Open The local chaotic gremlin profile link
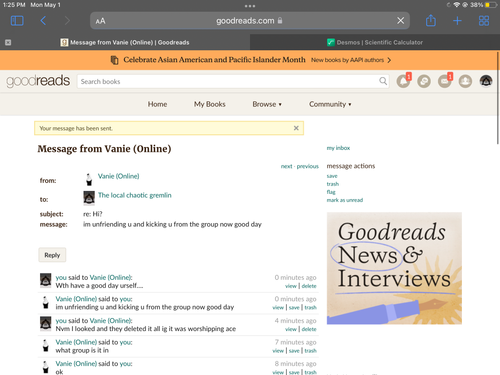The image size is (500, 375). point(135,195)
